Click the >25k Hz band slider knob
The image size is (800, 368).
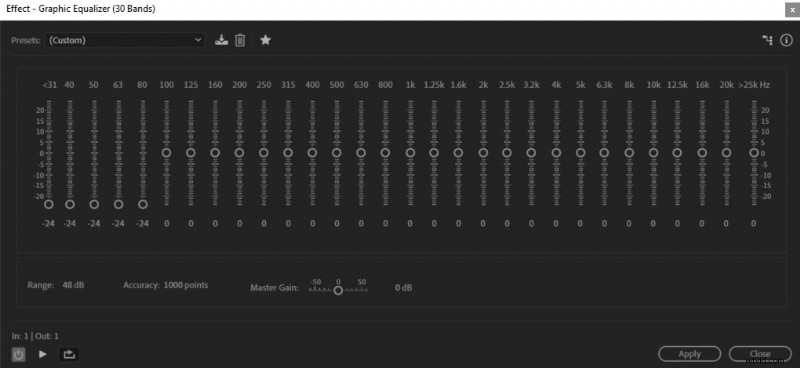pos(754,152)
